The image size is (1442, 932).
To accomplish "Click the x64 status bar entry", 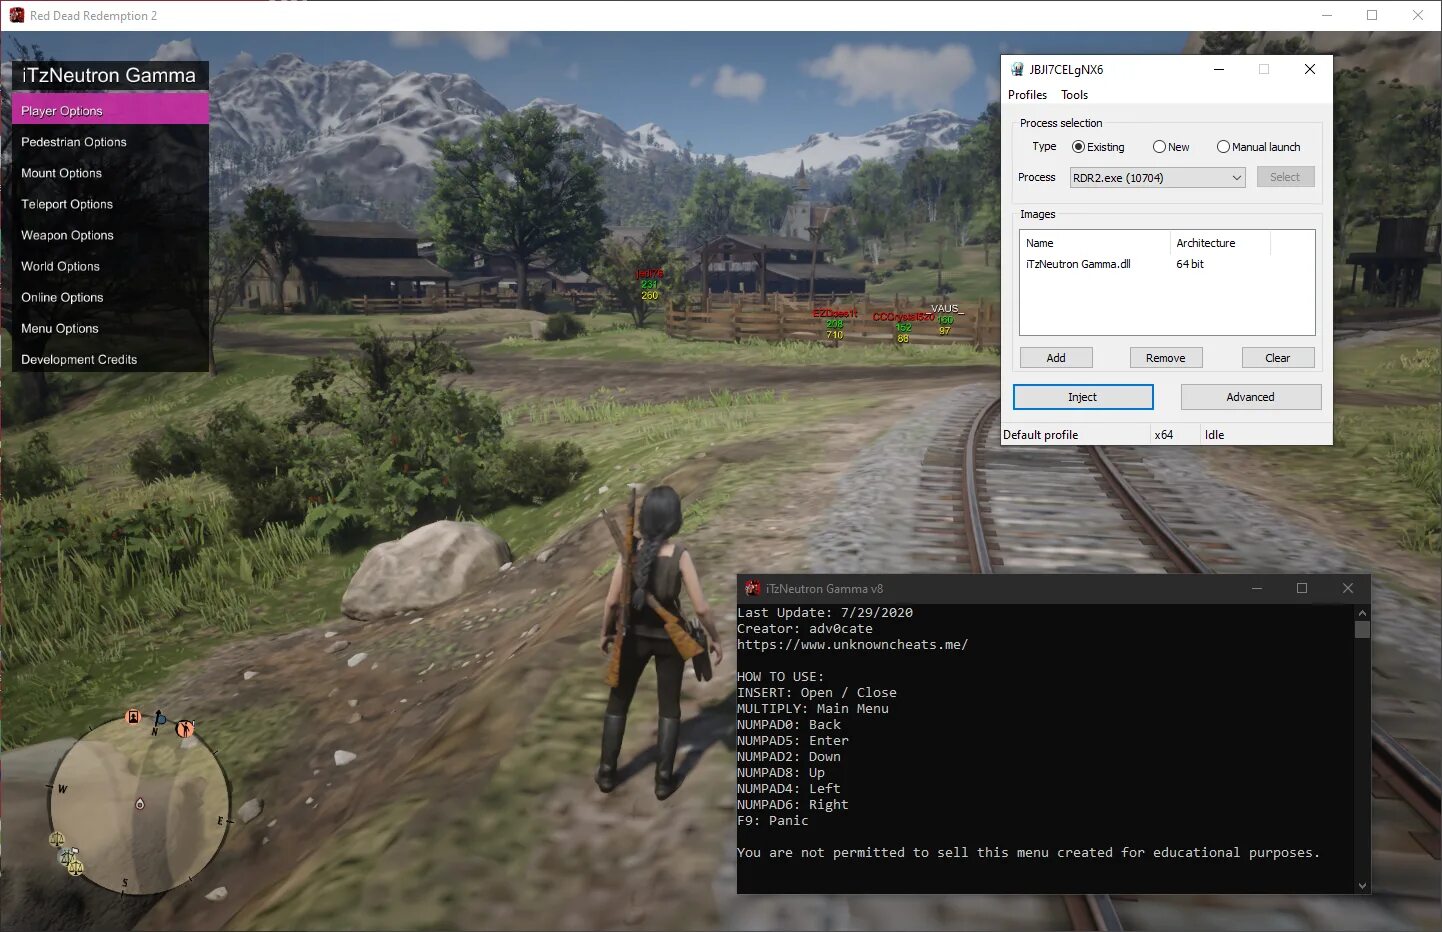I will 1163,435.
